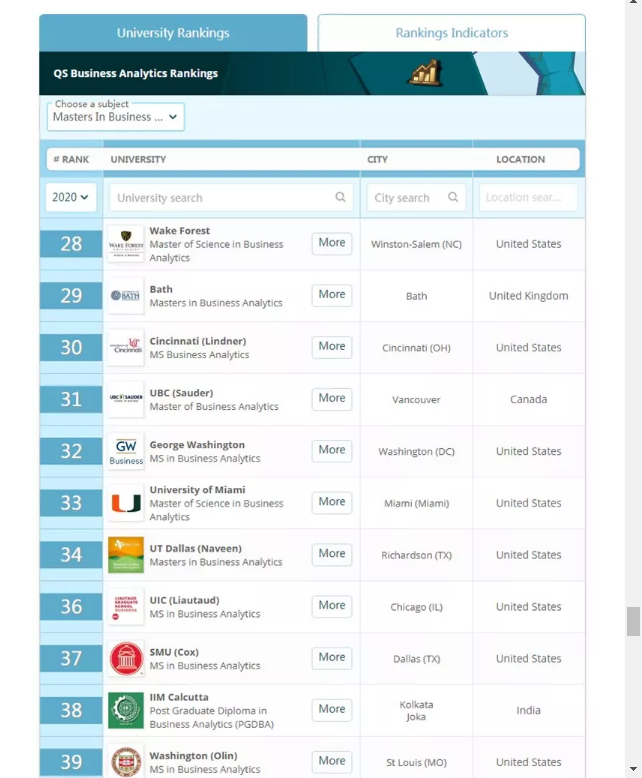The width and height of the screenshot is (642, 778).
Task: Click the SMU Cox logo
Action: pos(126,658)
